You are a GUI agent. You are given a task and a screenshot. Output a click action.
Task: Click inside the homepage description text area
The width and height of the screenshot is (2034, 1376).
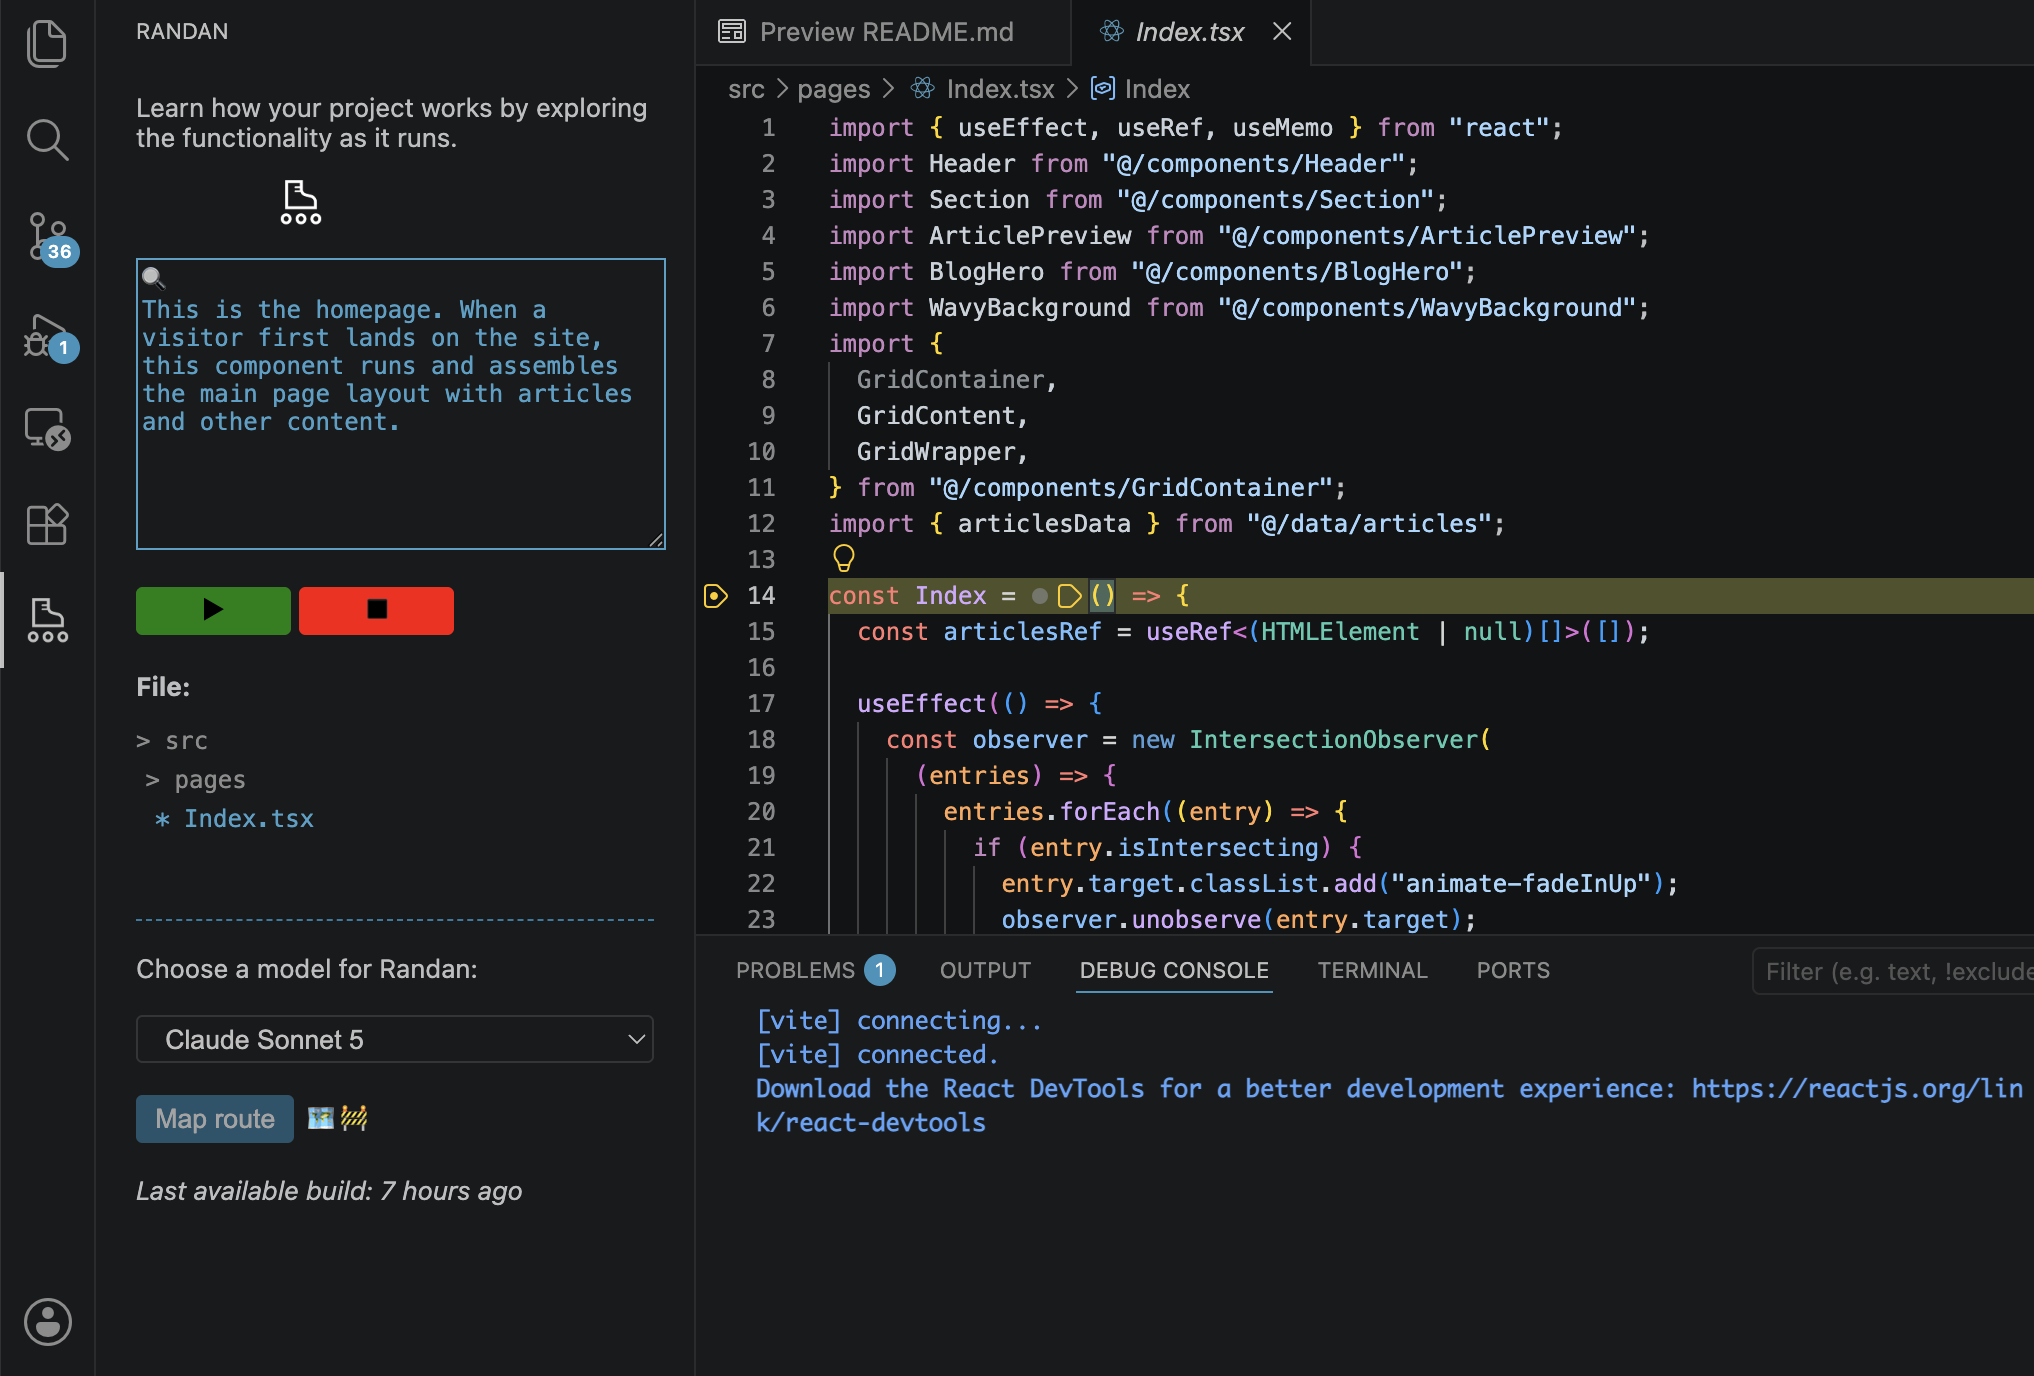click(x=401, y=404)
